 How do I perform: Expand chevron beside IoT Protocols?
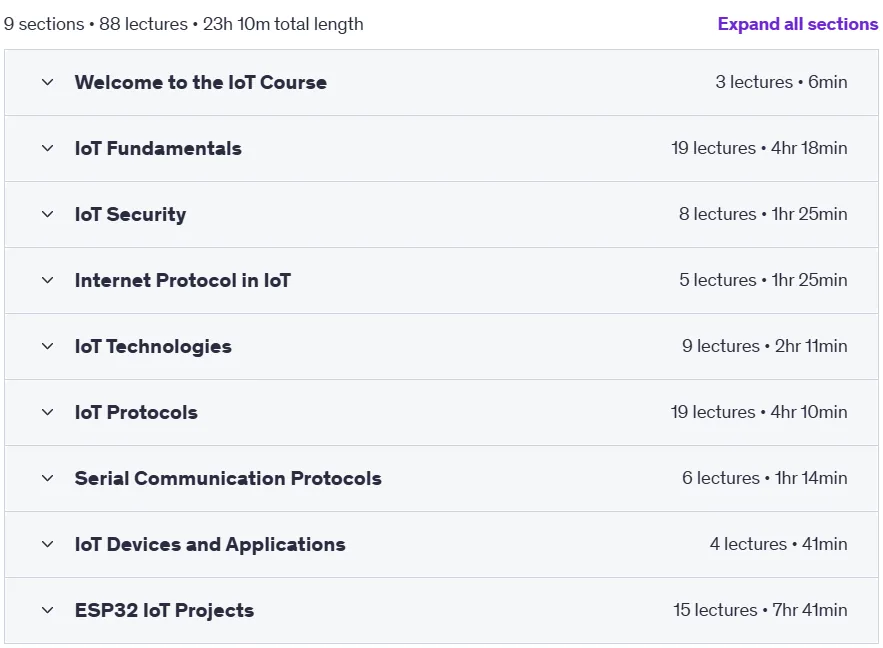click(x=48, y=412)
